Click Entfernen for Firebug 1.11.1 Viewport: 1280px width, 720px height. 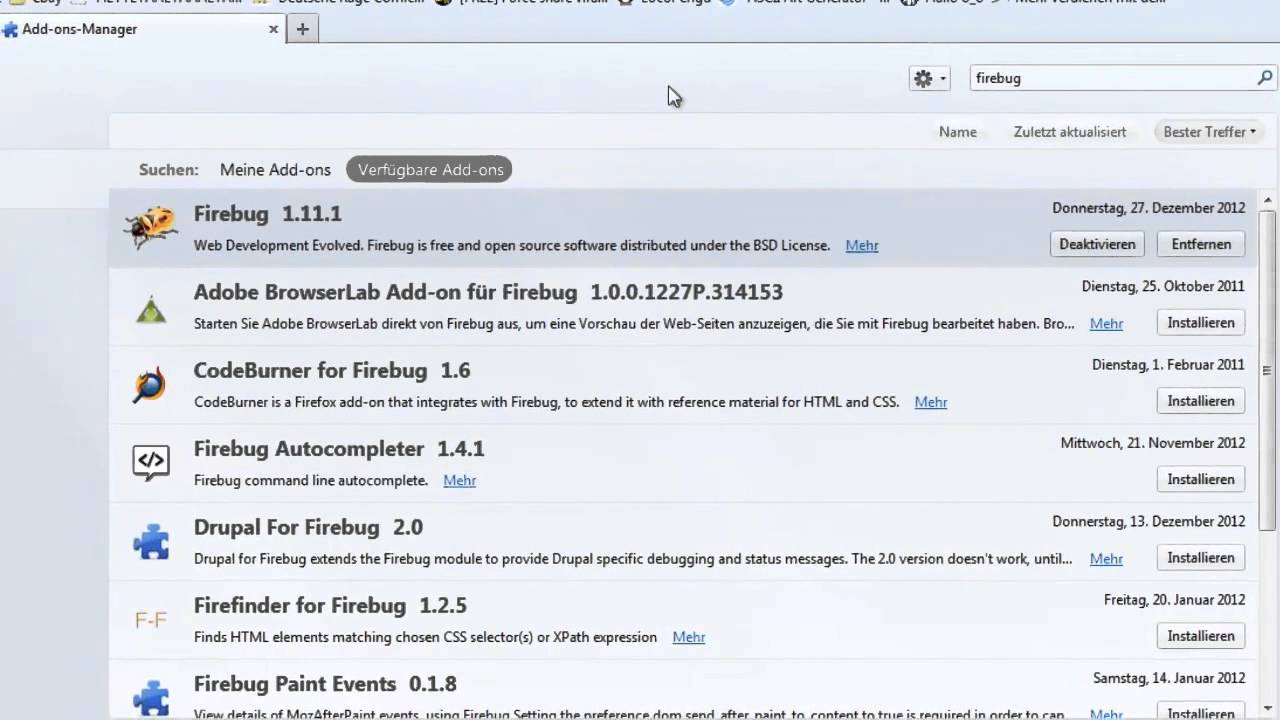click(1201, 244)
